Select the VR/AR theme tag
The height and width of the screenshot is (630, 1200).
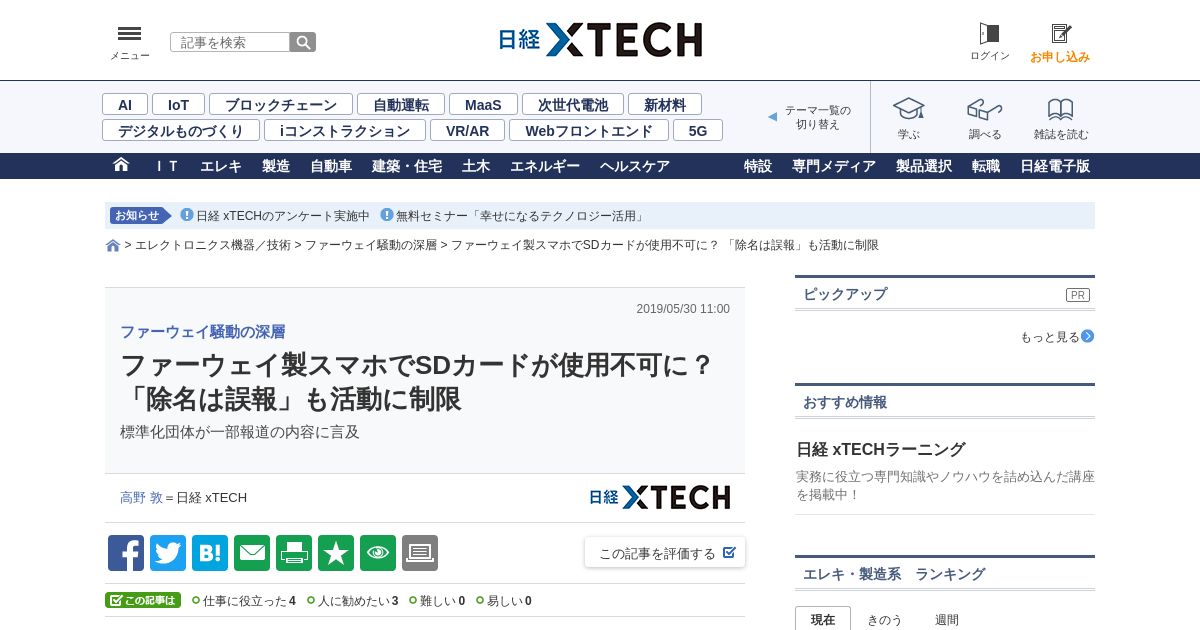[x=467, y=130]
